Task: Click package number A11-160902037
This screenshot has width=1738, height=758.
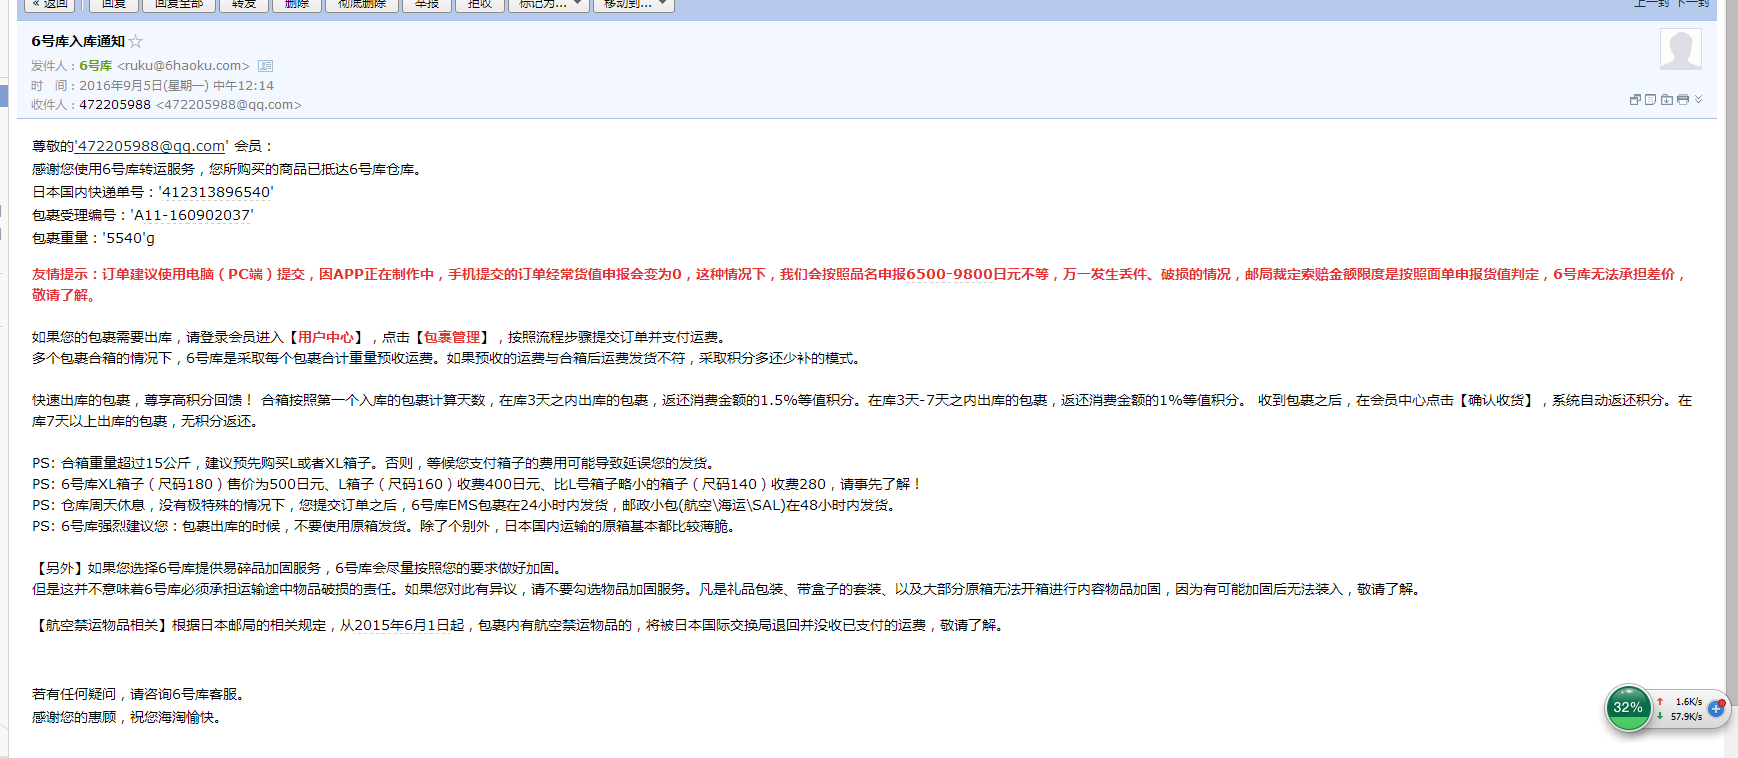Action: pyautogui.click(x=192, y=215)
